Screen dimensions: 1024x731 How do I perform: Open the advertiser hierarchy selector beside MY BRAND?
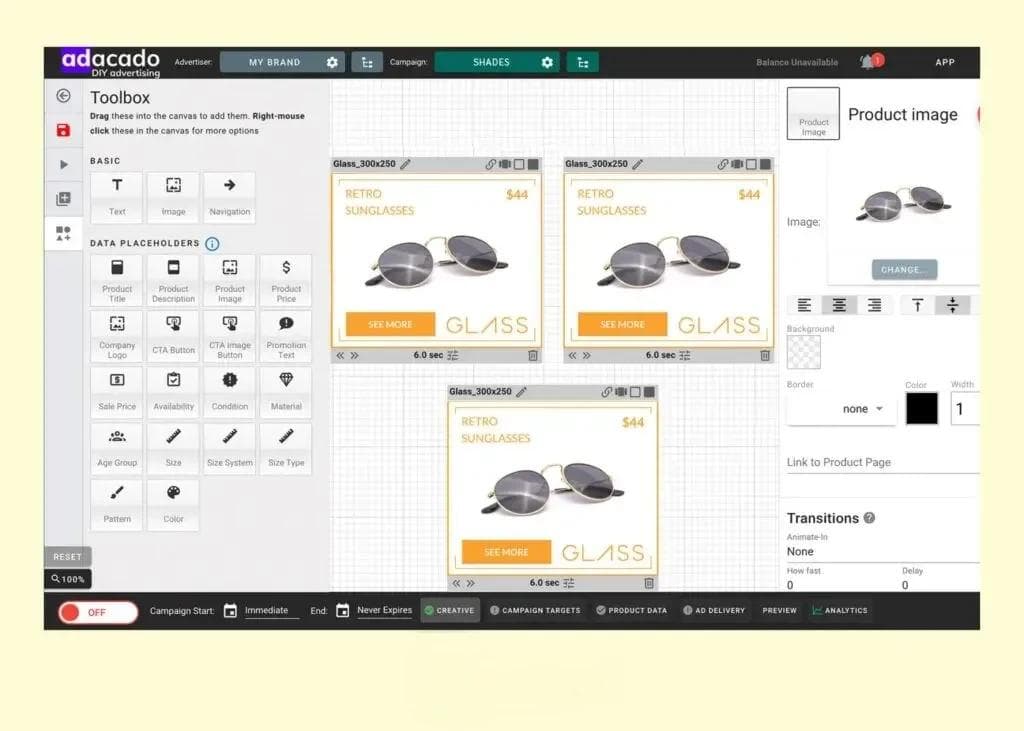coord(367,61)
